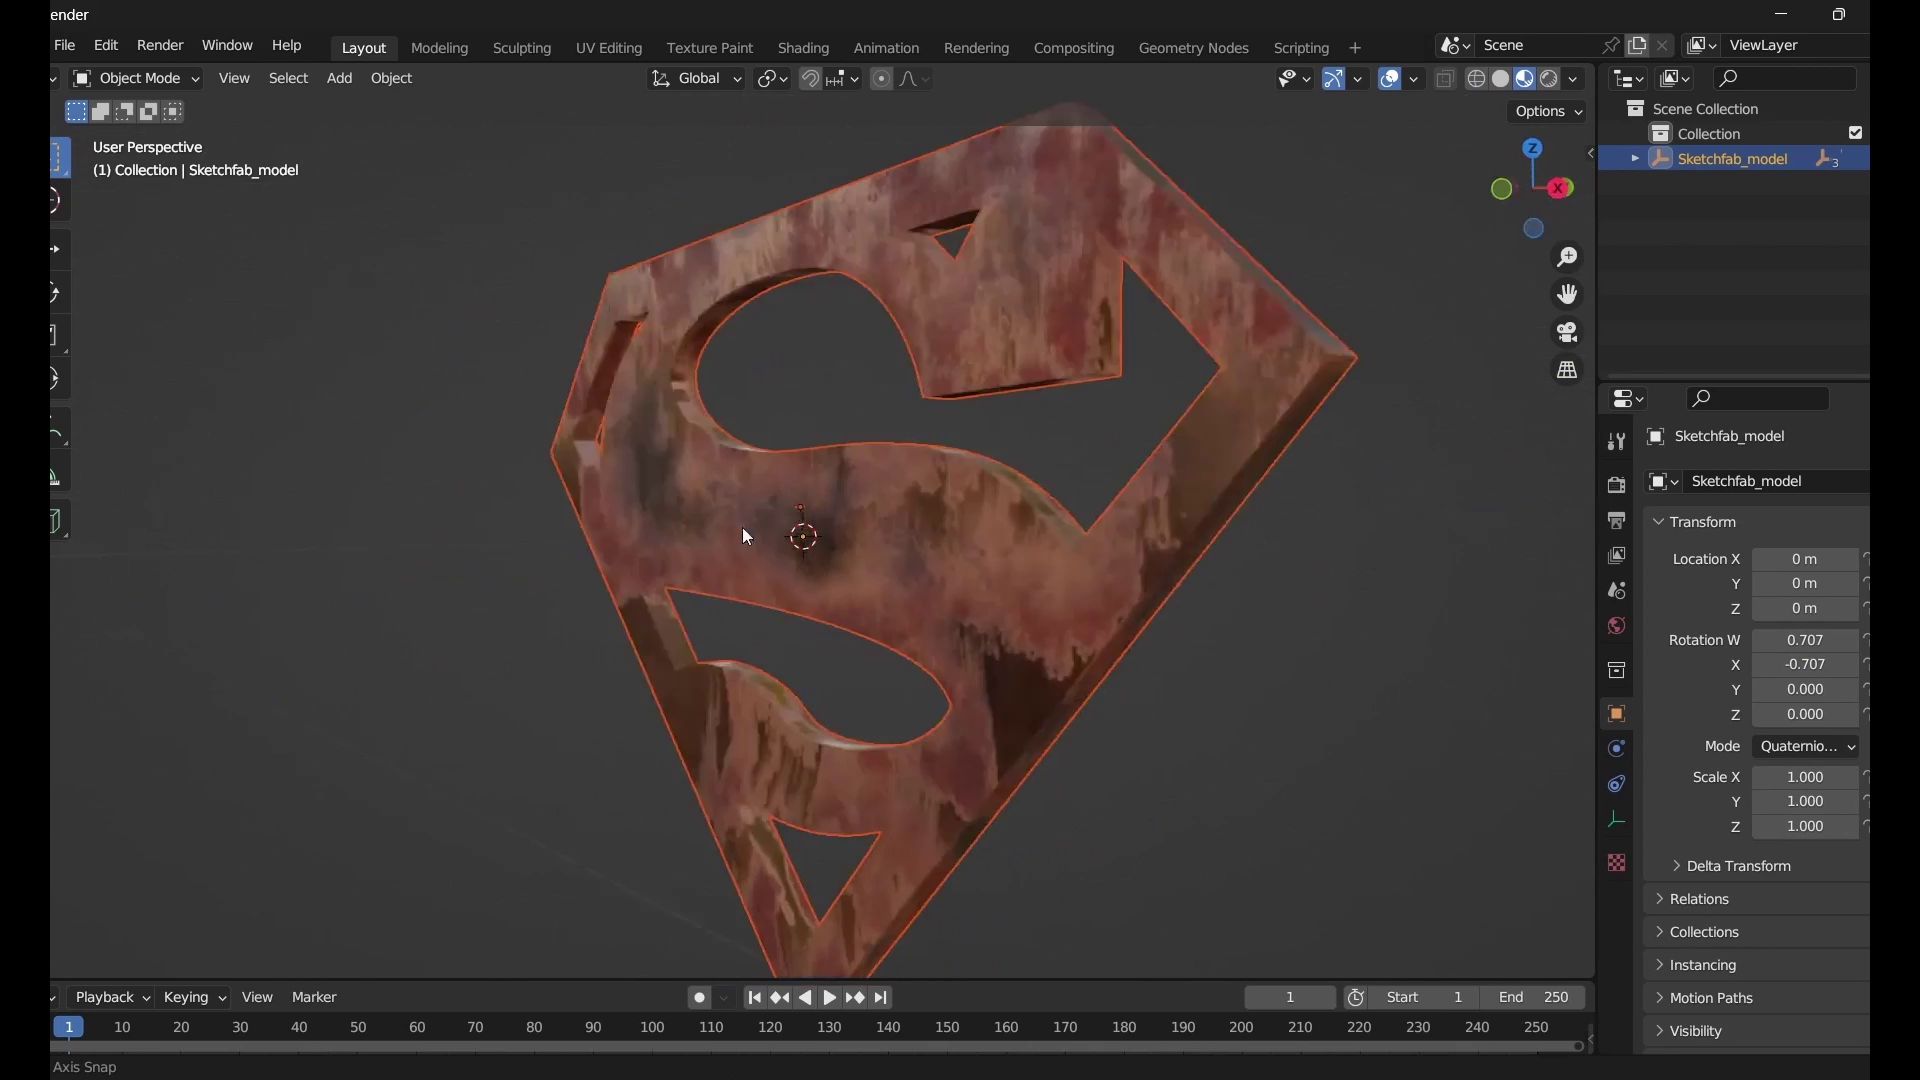1920x1080 pixels.
Task: Toggle X-Ray display
Action: coord(1446,79)
